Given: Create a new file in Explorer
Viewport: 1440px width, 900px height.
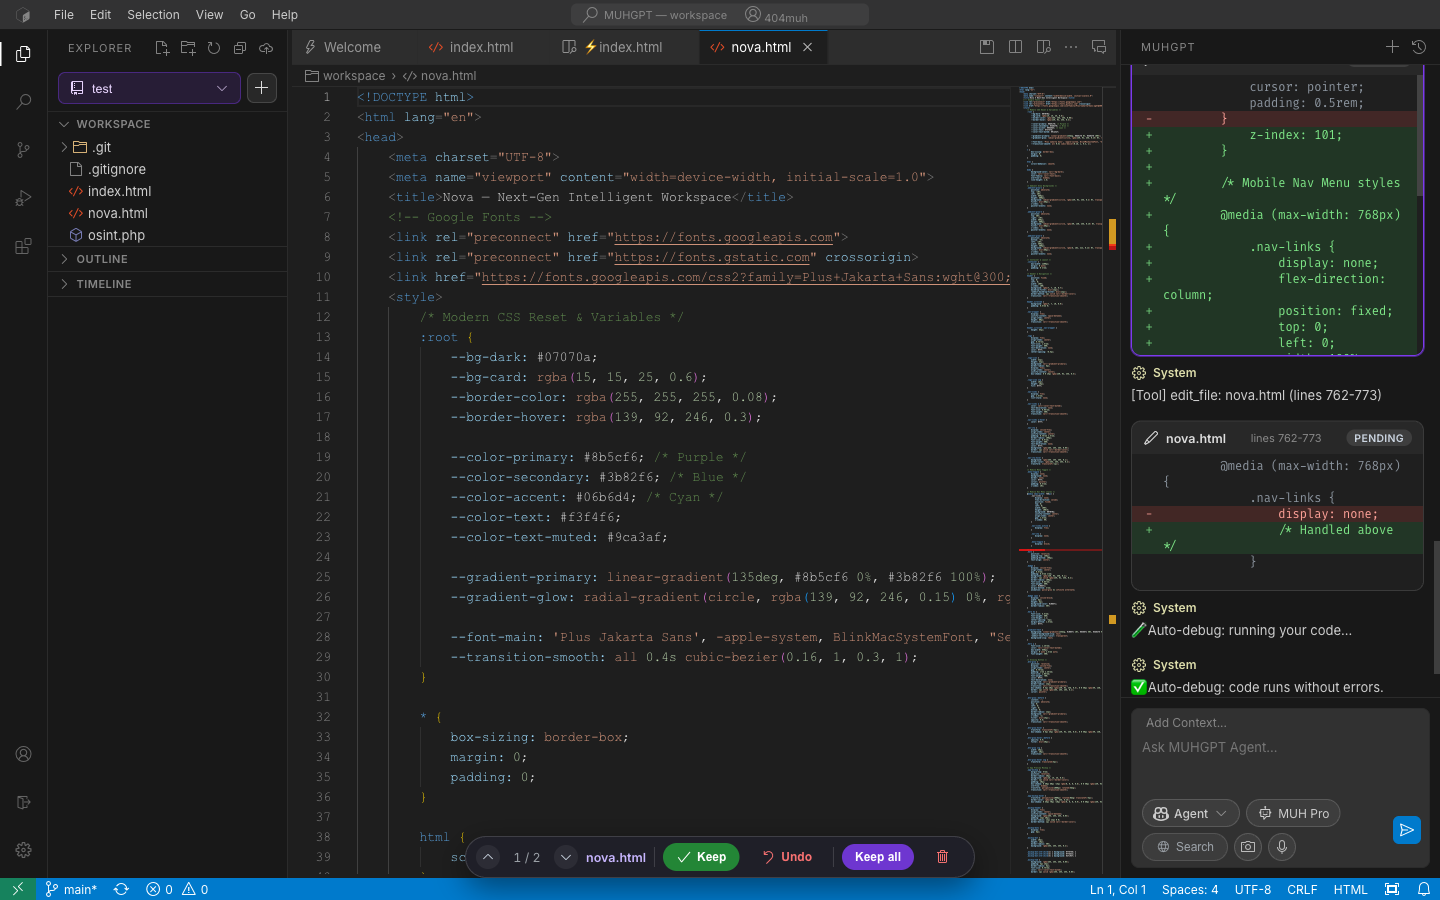Looking at the screenshot, I should pyautogui.click(x=162, y=48).
